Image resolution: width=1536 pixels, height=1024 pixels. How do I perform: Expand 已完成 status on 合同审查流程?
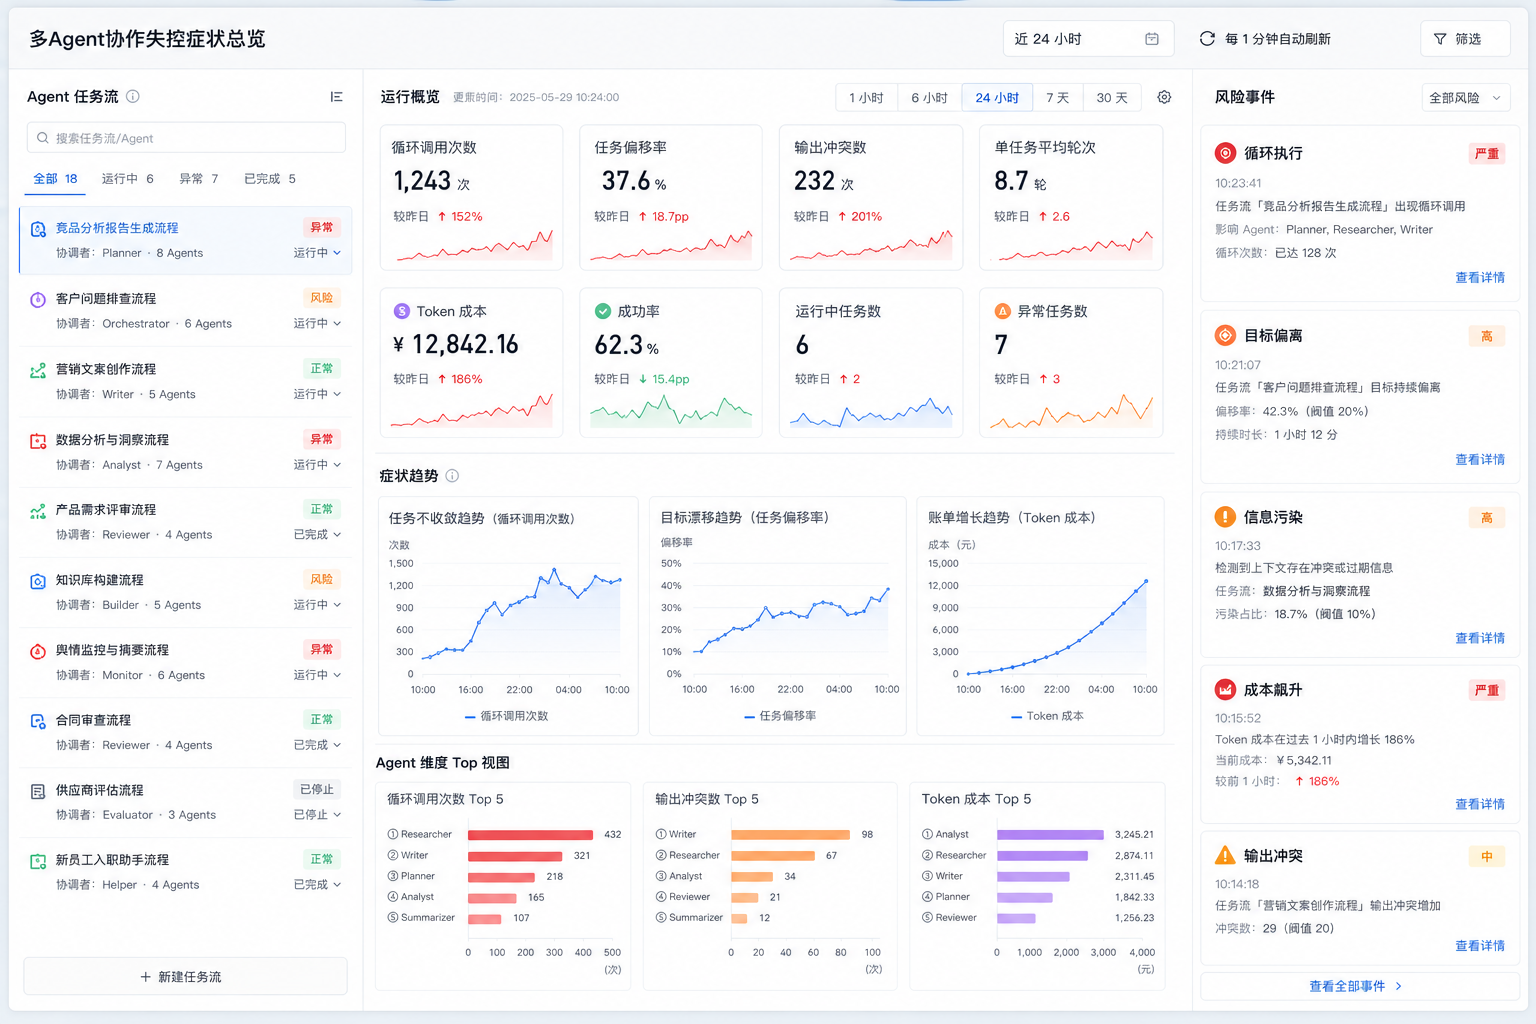[317, 745]
